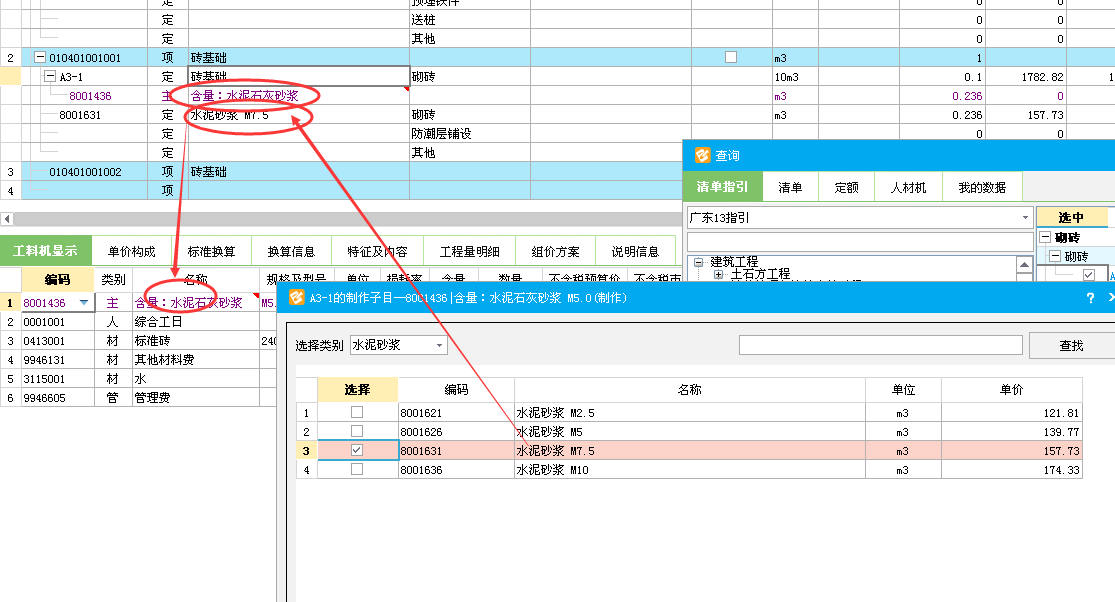
Task: Open the dropdown arrow beside code 8001436
Action: coord(84,303)
